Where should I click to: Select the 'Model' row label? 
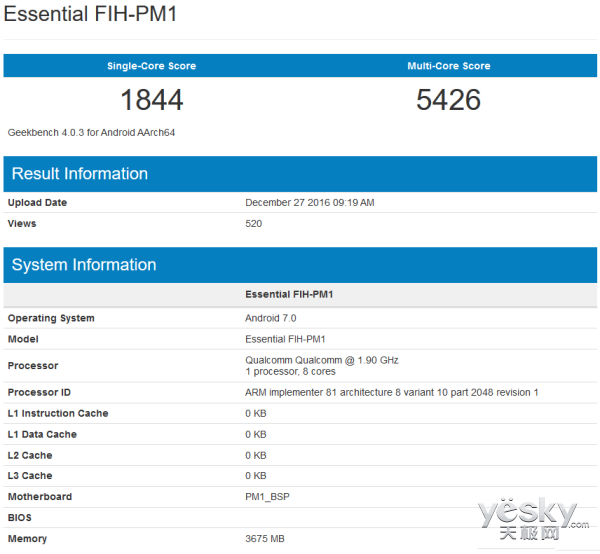tap(23, 339)
